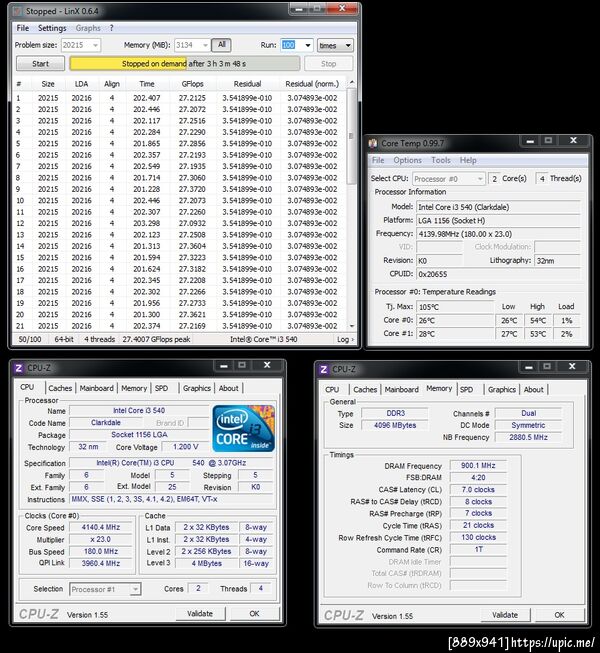The width and height of the screenshot is (600, 653).
Task: Click the Residual (norm.) column header in LinX
Action: (312, 84)
